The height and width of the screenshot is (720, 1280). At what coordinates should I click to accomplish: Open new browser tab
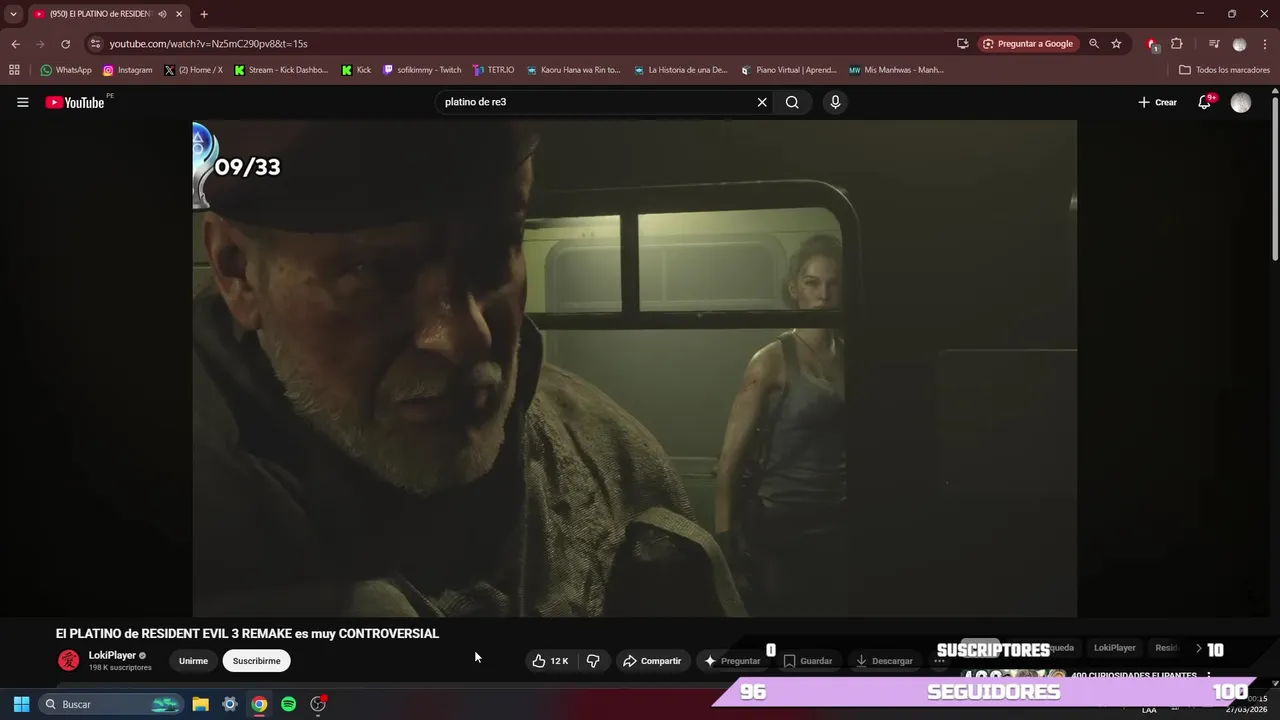(x=204, y=14)
